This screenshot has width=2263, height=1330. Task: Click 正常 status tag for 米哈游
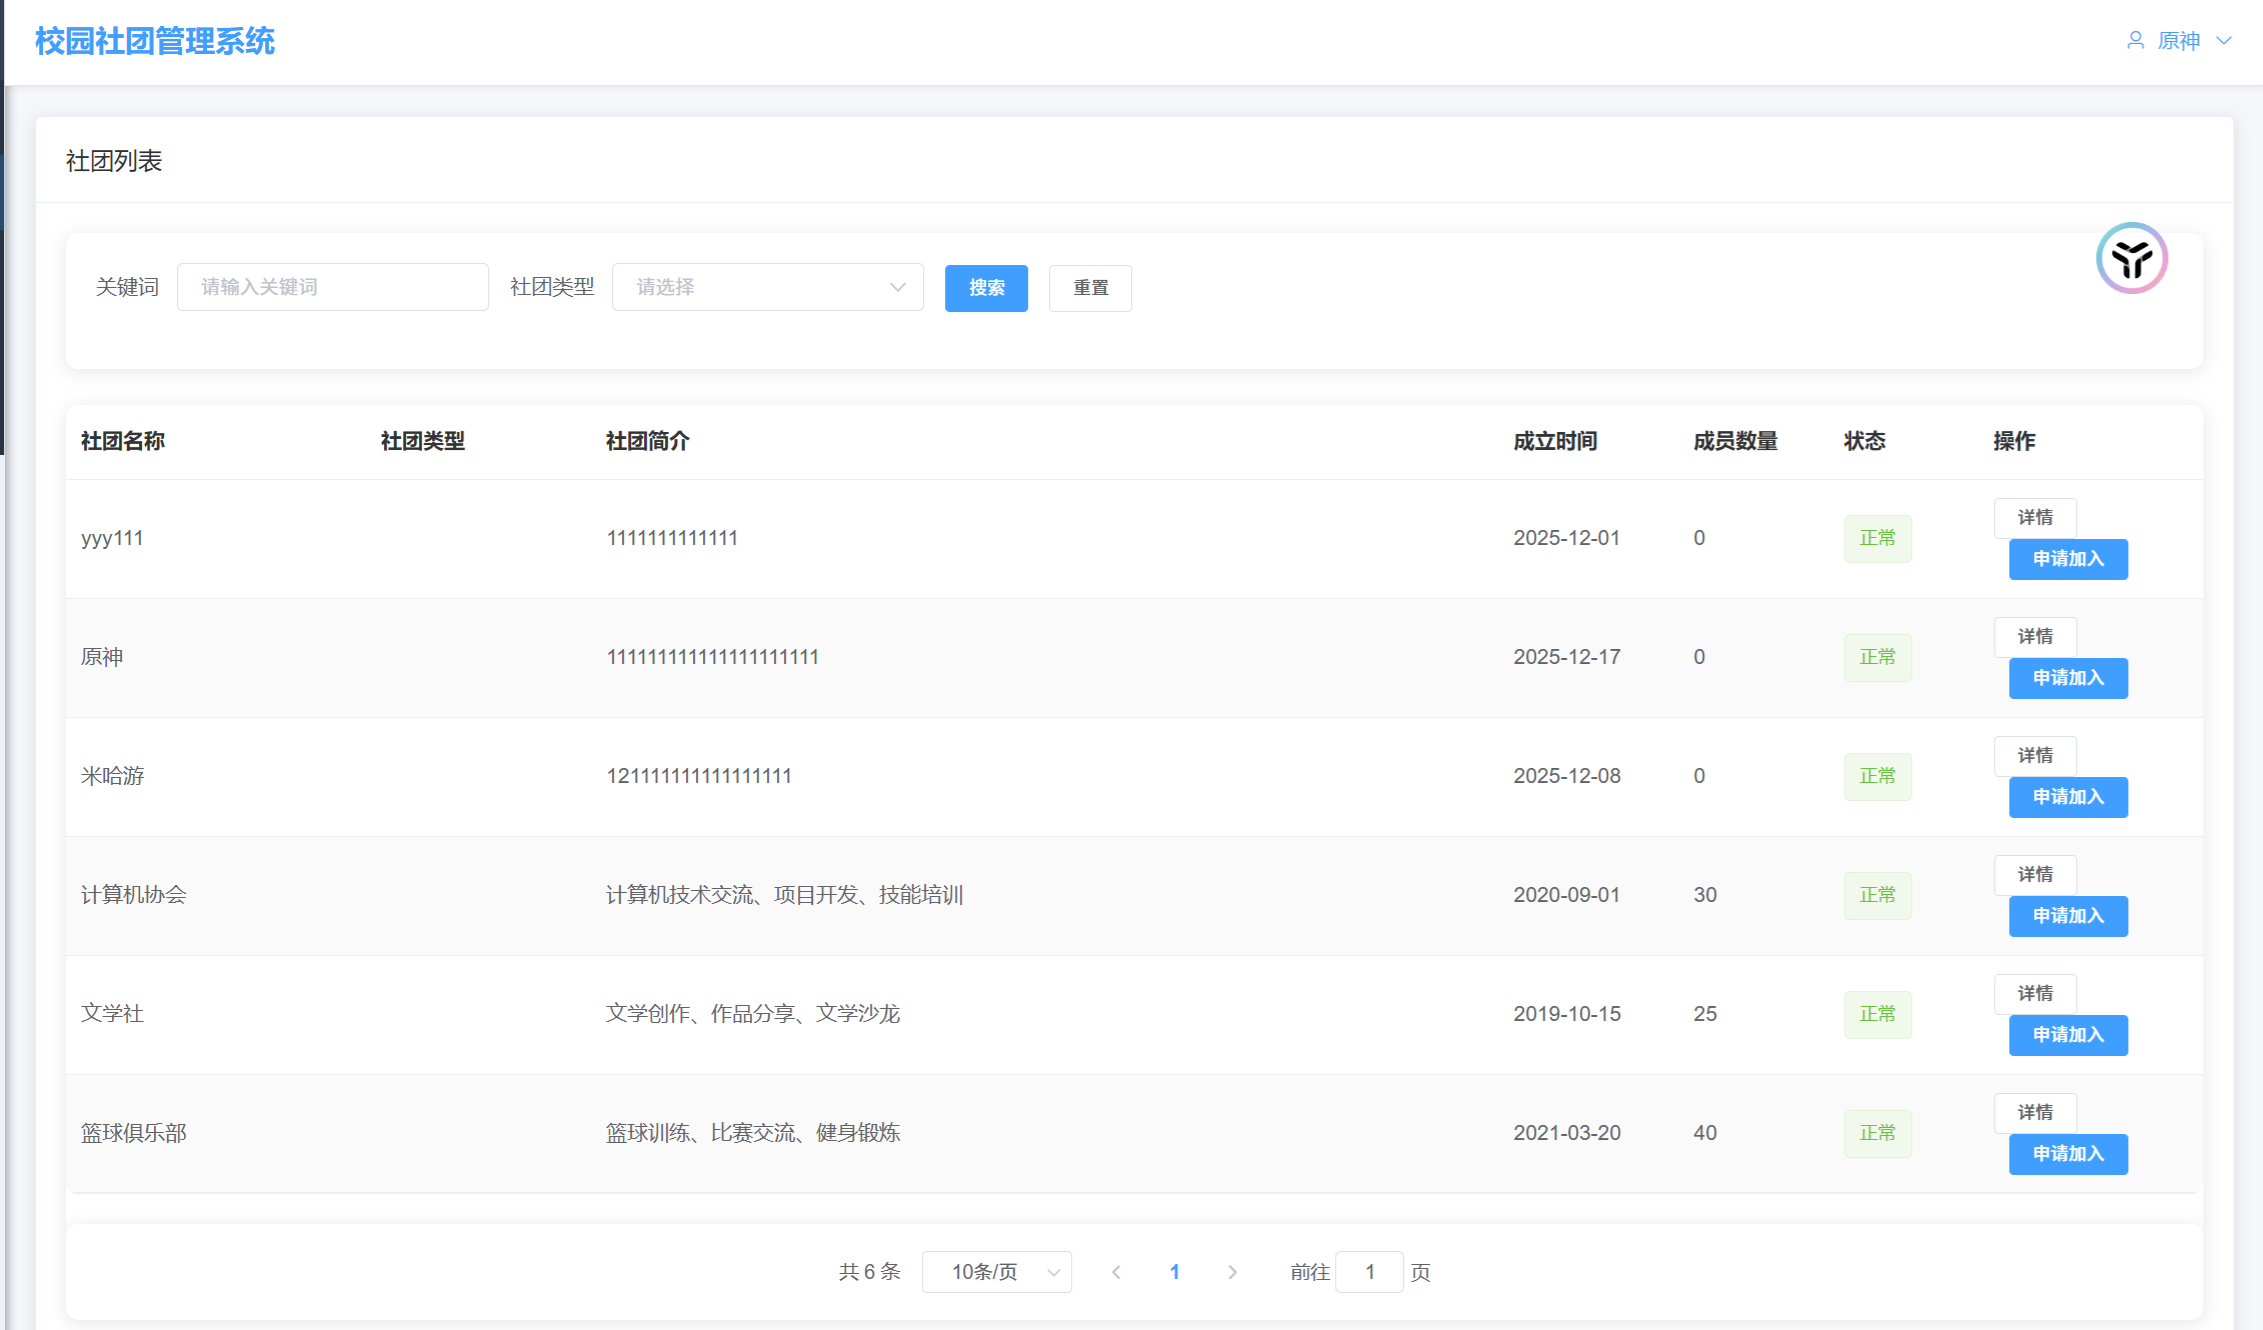1877,776
